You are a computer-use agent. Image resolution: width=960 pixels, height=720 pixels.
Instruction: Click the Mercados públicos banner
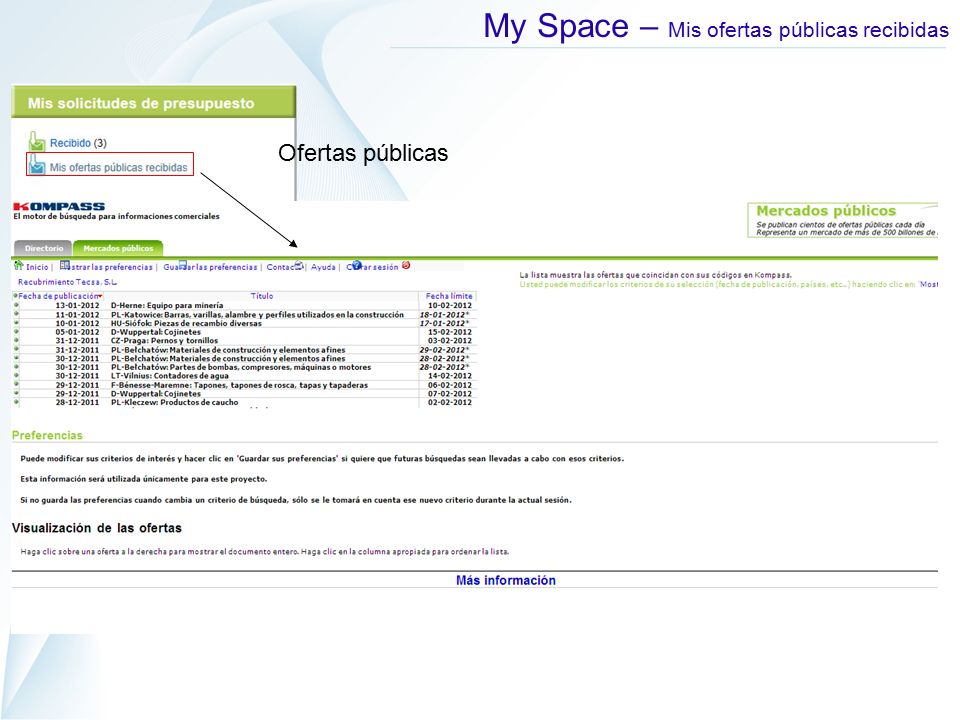click(842, 220)
